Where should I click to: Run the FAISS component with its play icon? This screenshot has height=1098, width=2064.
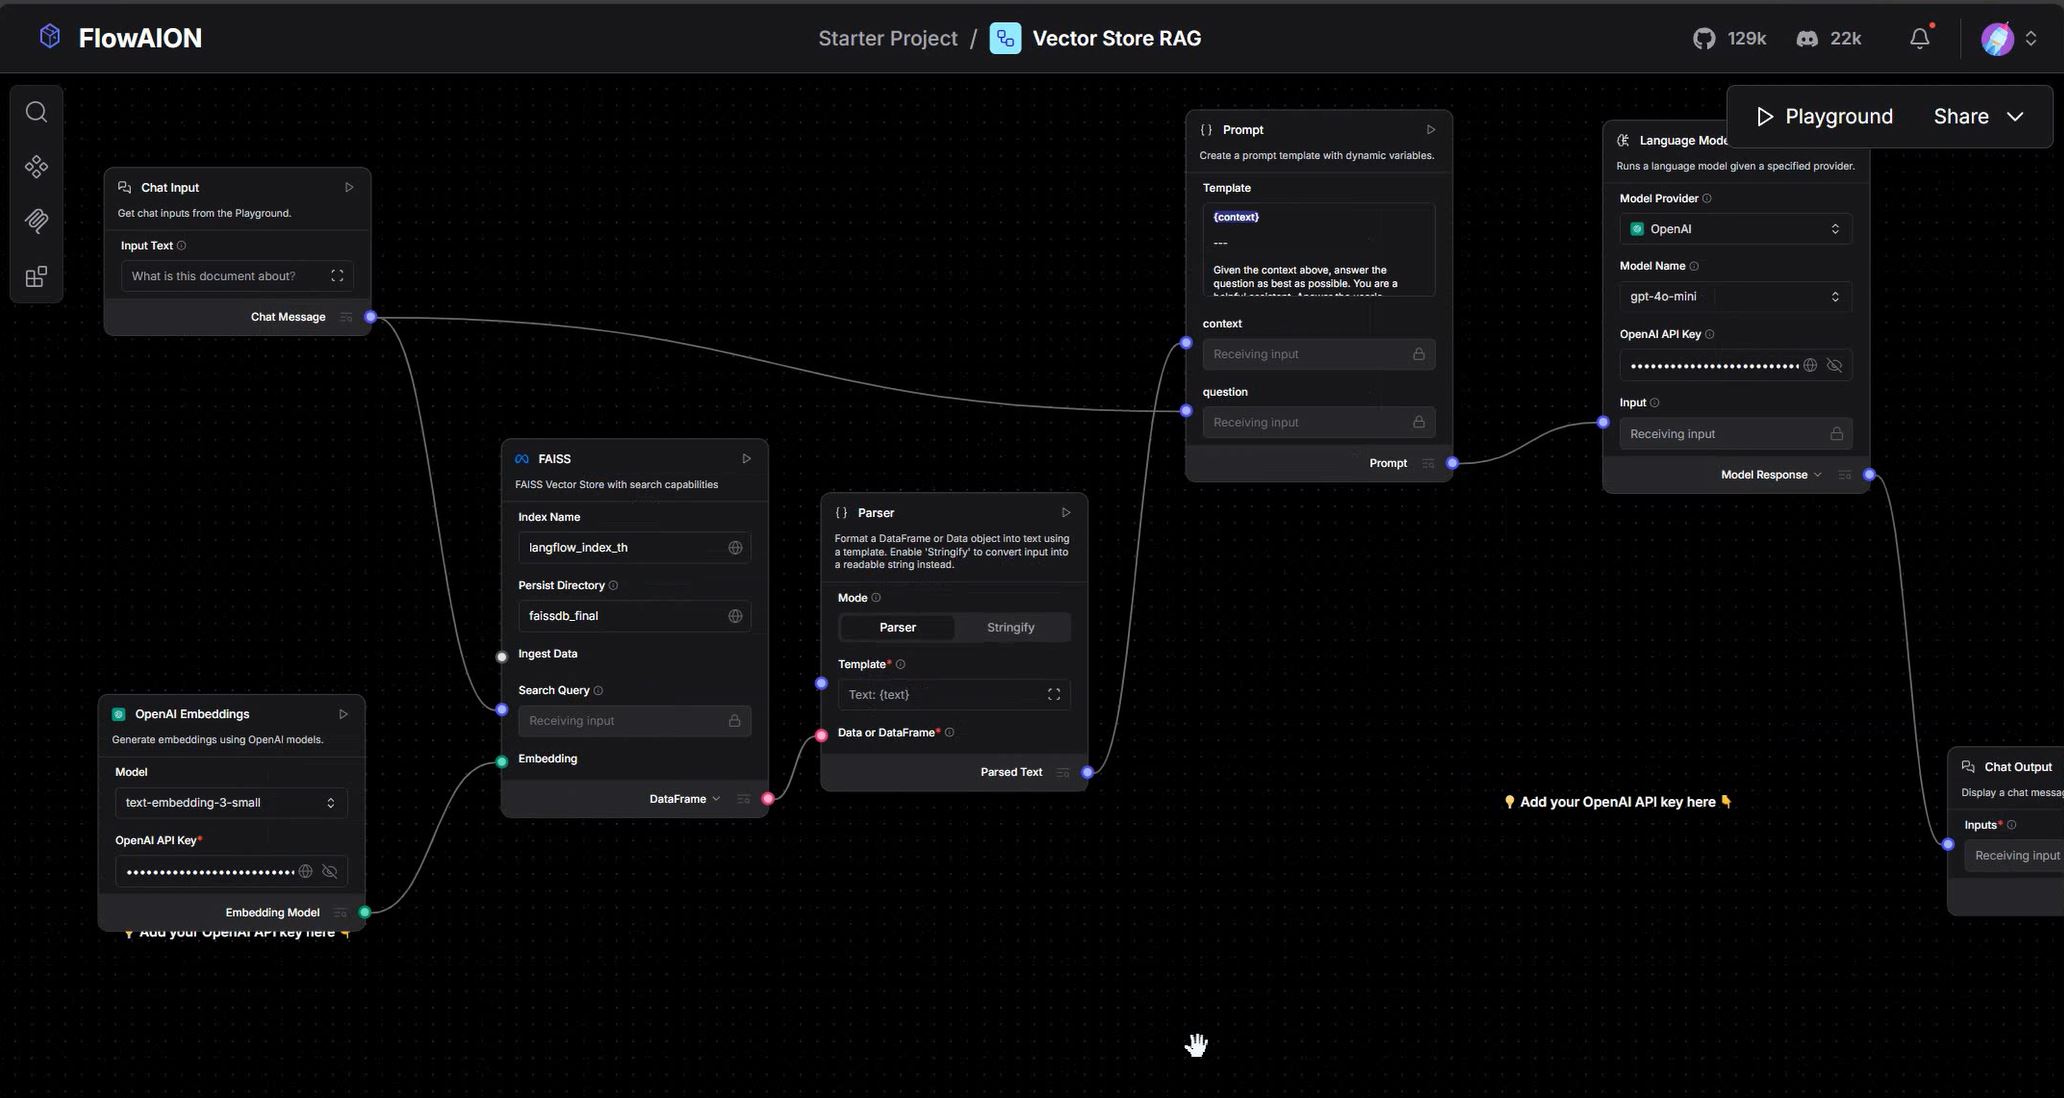[x=746, y=458]
